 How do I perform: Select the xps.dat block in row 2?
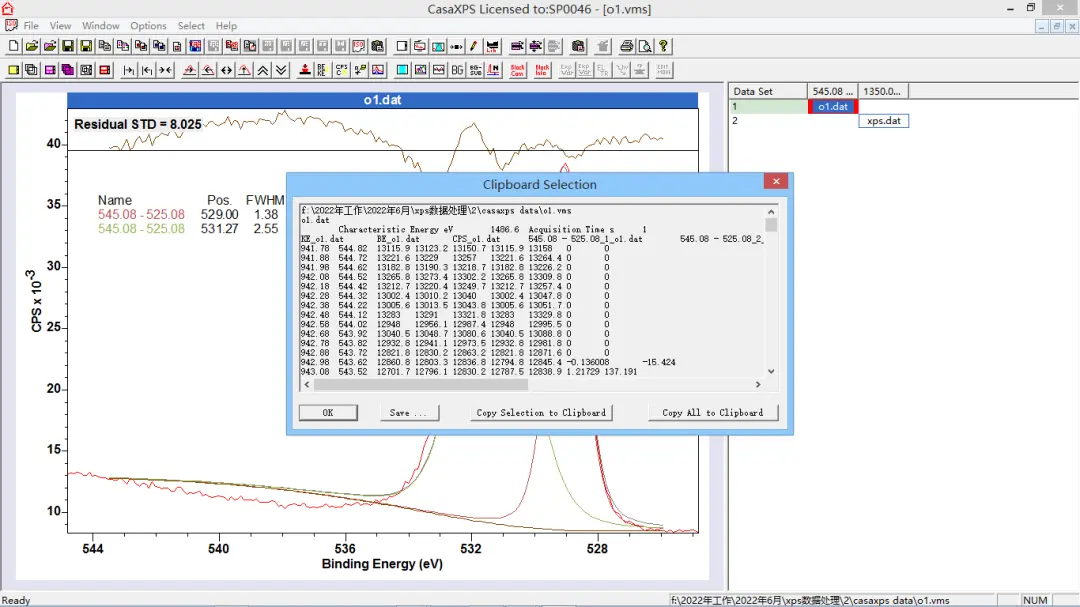pyautogui.click(x=883, y=121)
